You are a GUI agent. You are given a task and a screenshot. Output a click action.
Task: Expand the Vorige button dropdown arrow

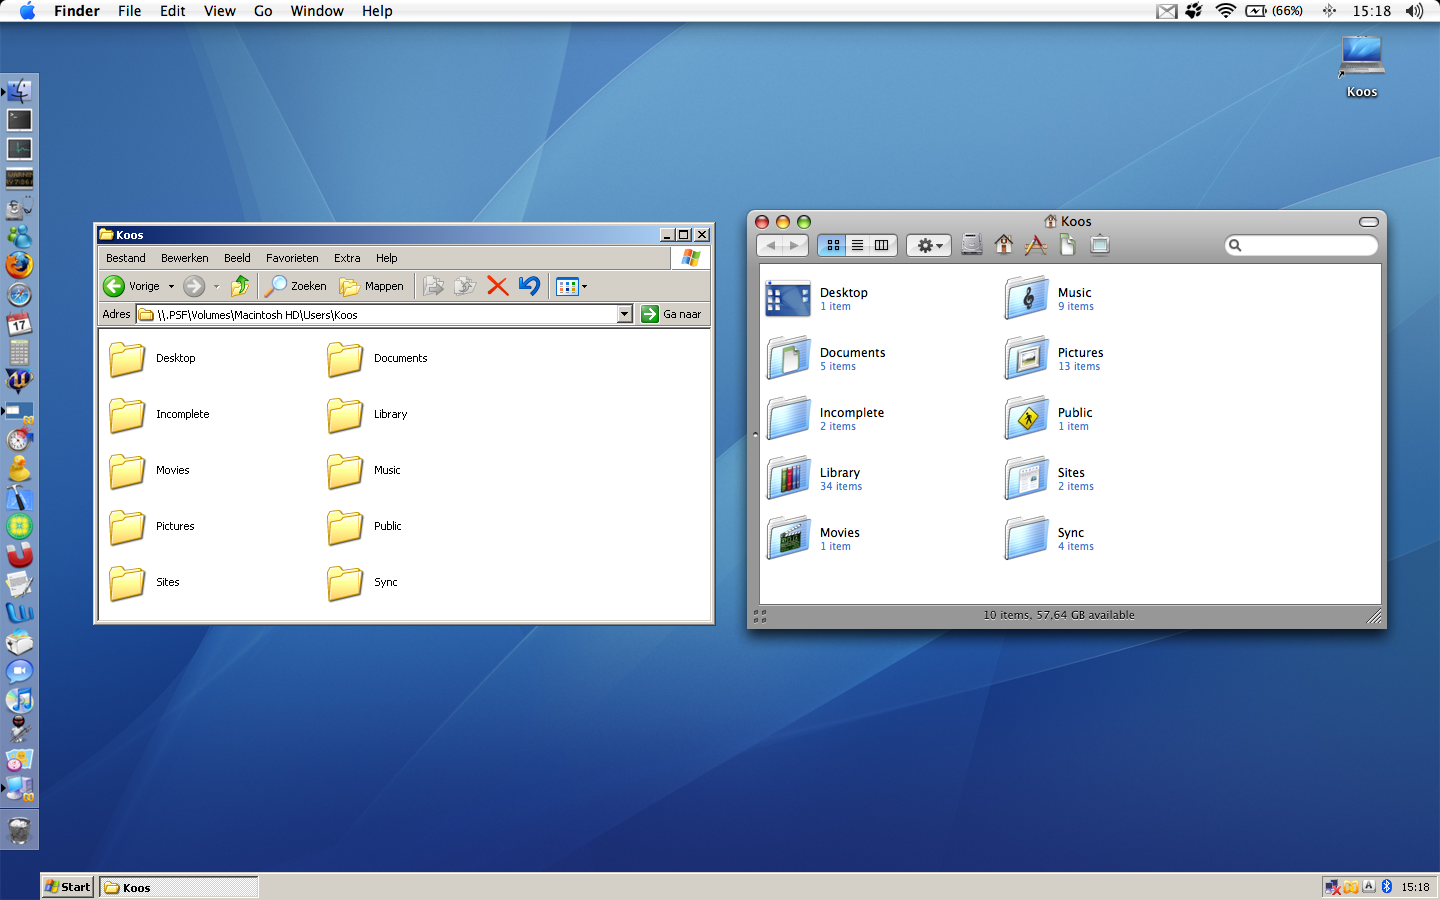tap(171, 286)
